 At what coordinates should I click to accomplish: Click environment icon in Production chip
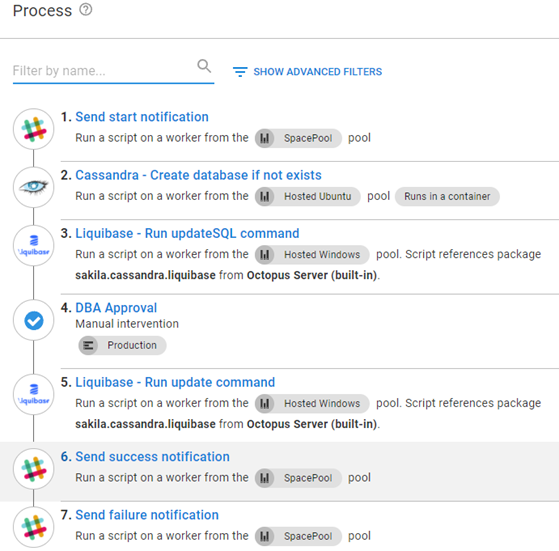click(88, 345)
